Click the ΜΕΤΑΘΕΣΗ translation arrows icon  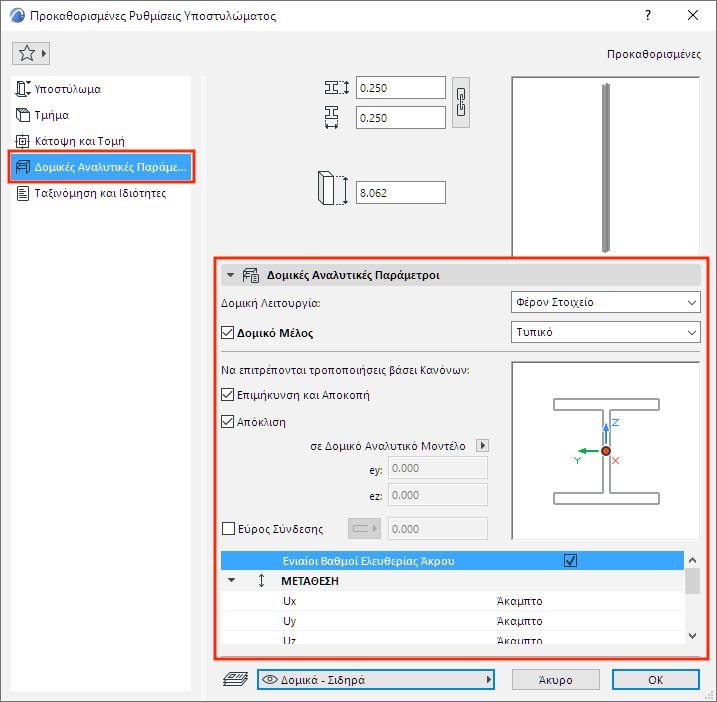click(261, 580)
